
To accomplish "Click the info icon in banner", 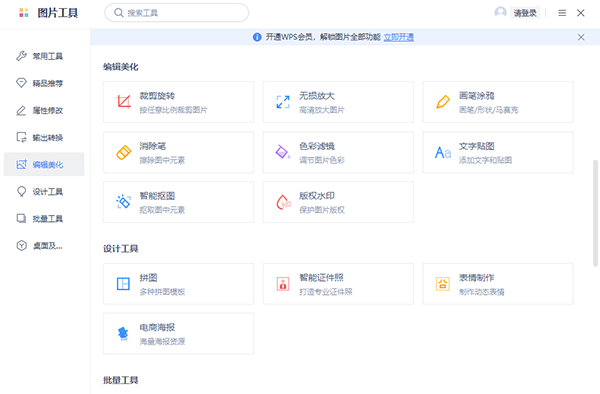I will (x=257, y=37).
